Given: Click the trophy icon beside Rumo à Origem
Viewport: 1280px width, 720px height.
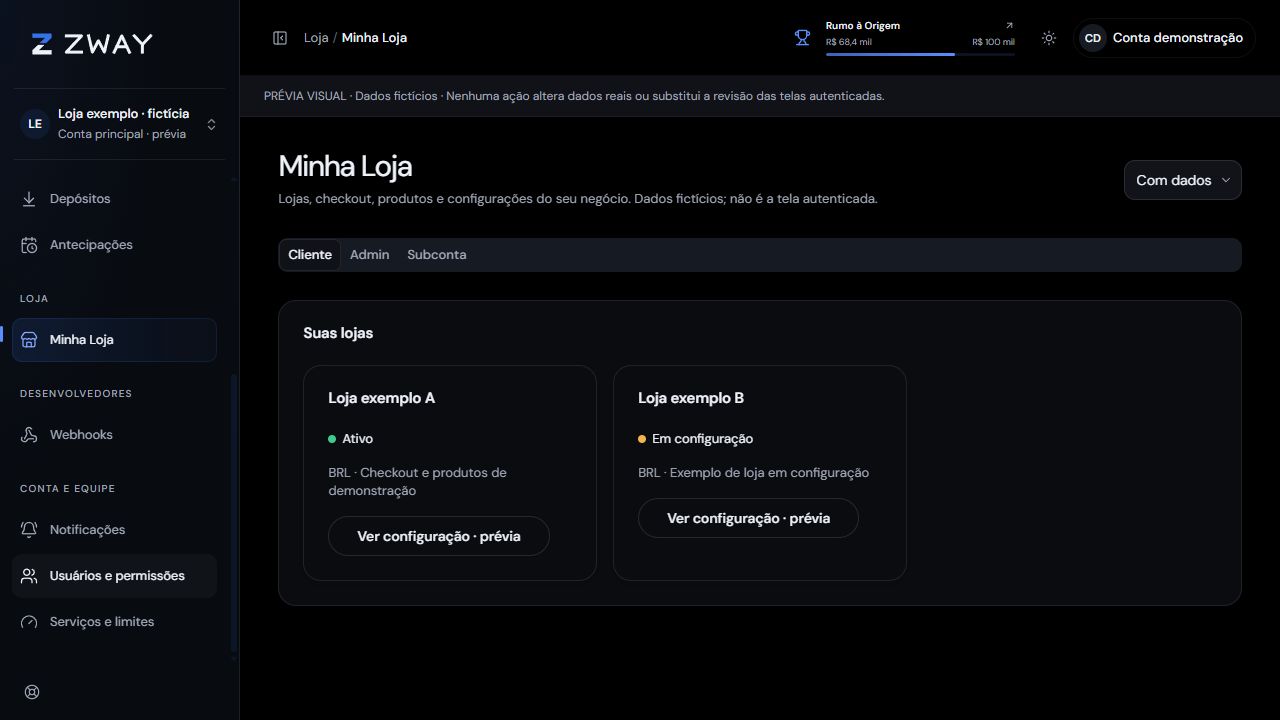Looking at the screenshot, I should [x=802, y=38].
